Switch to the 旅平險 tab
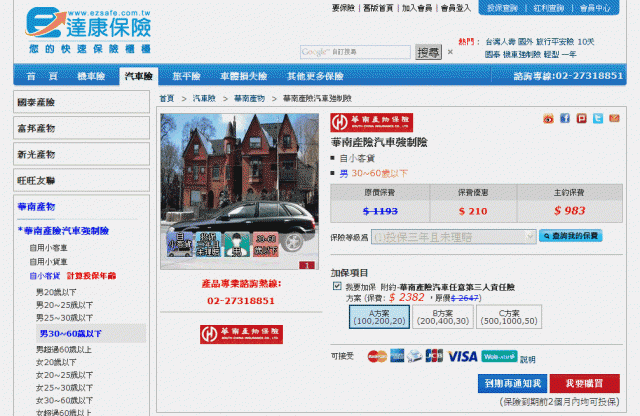640x416 pixels. pos(187,76)
